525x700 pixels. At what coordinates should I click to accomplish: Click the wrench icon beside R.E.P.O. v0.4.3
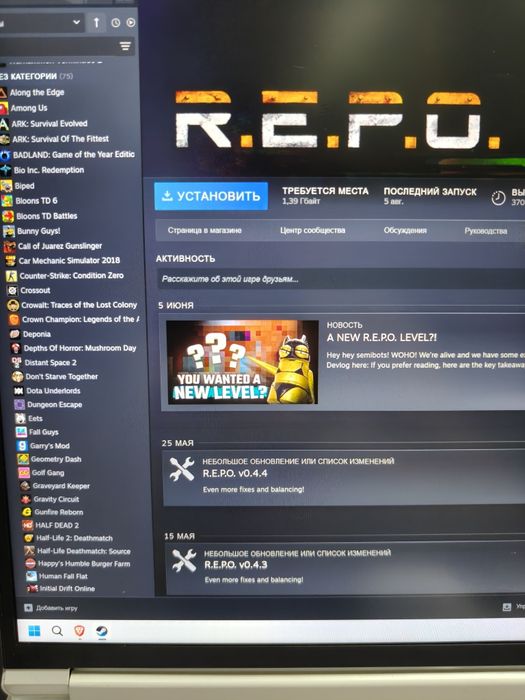184,560
